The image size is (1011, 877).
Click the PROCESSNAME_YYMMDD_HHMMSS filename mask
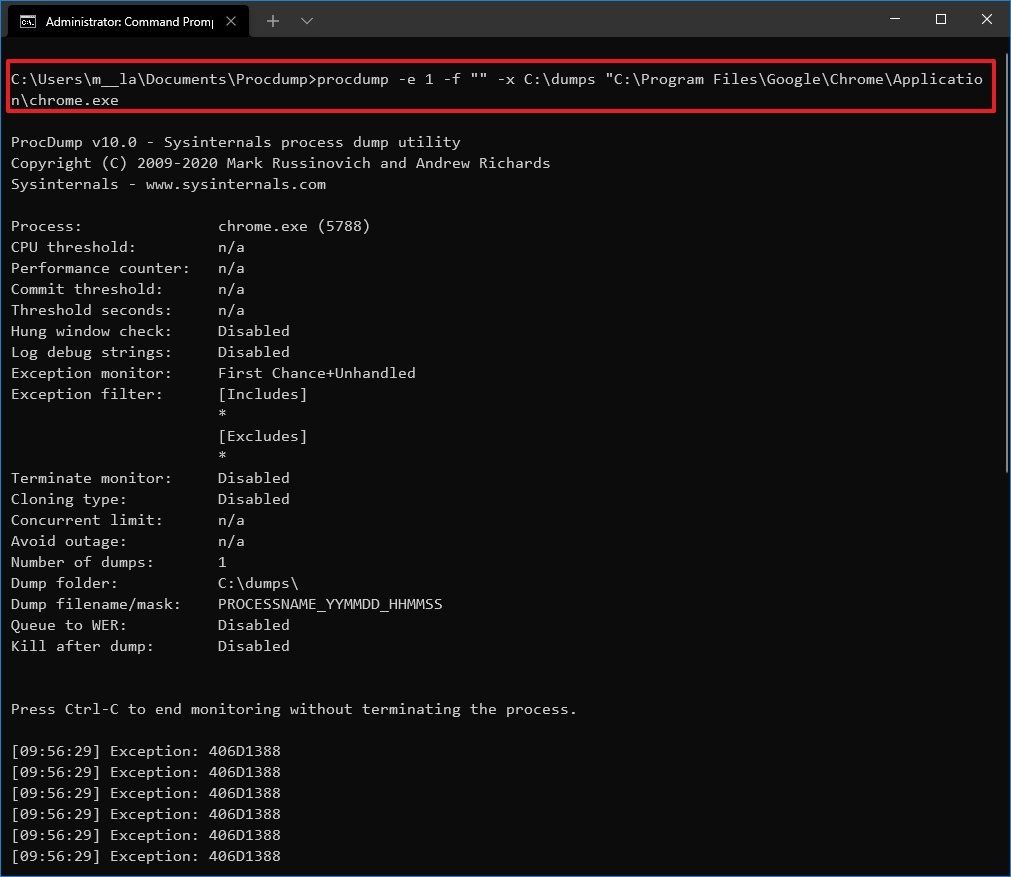click(330, 603)
